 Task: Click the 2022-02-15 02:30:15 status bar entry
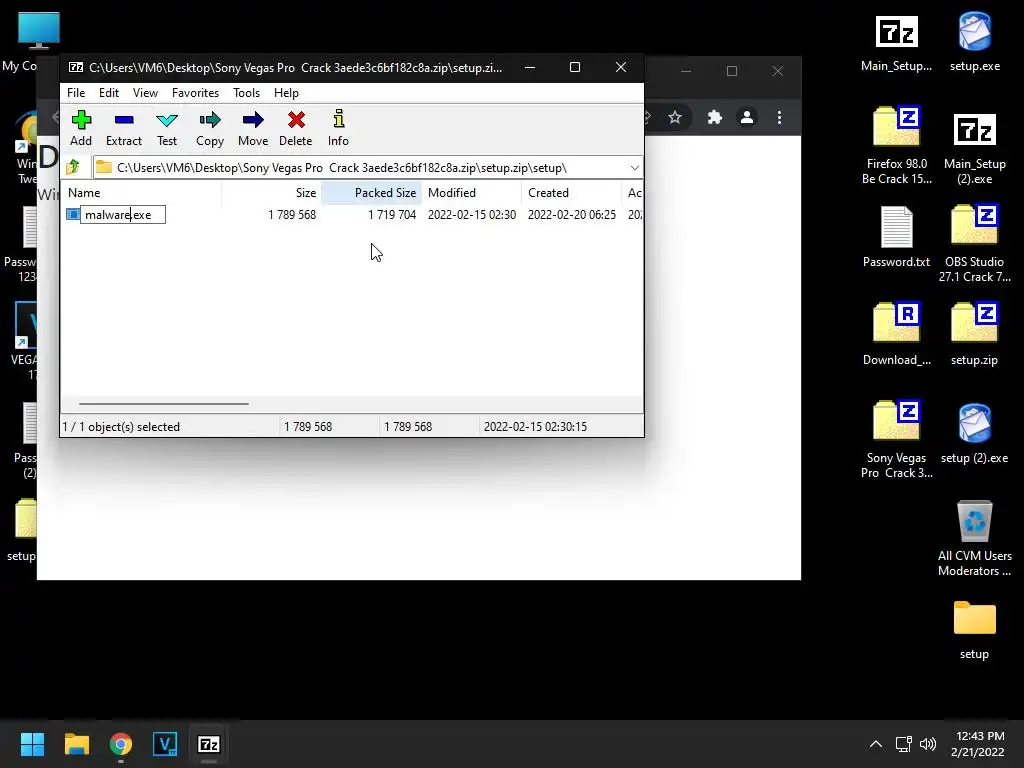[x=535, y=426]
